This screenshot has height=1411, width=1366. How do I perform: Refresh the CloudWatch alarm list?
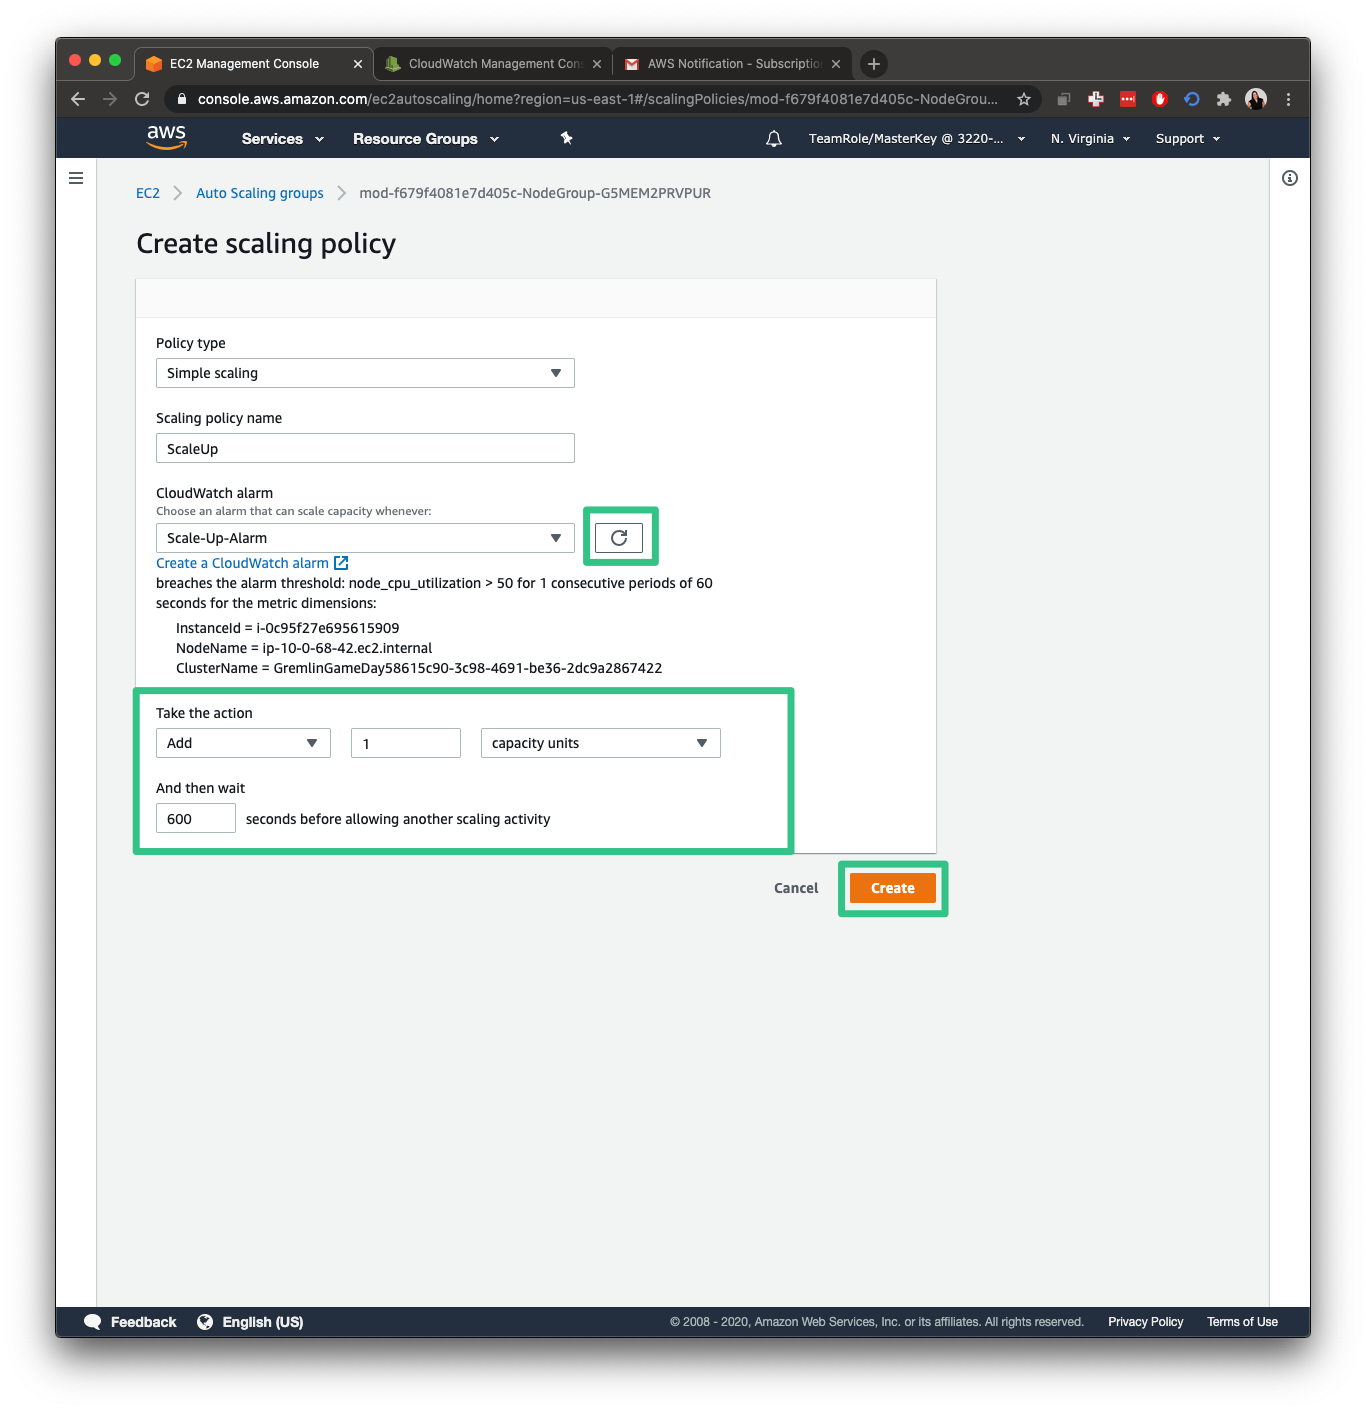click(x=619, y=538)
